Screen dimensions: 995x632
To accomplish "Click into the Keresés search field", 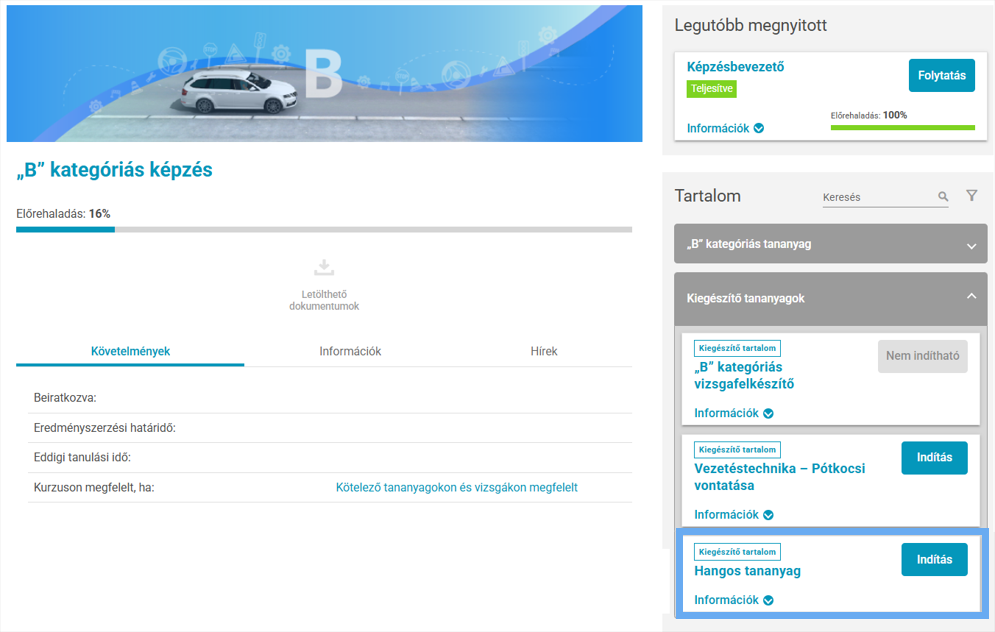I will pos(875,198).
